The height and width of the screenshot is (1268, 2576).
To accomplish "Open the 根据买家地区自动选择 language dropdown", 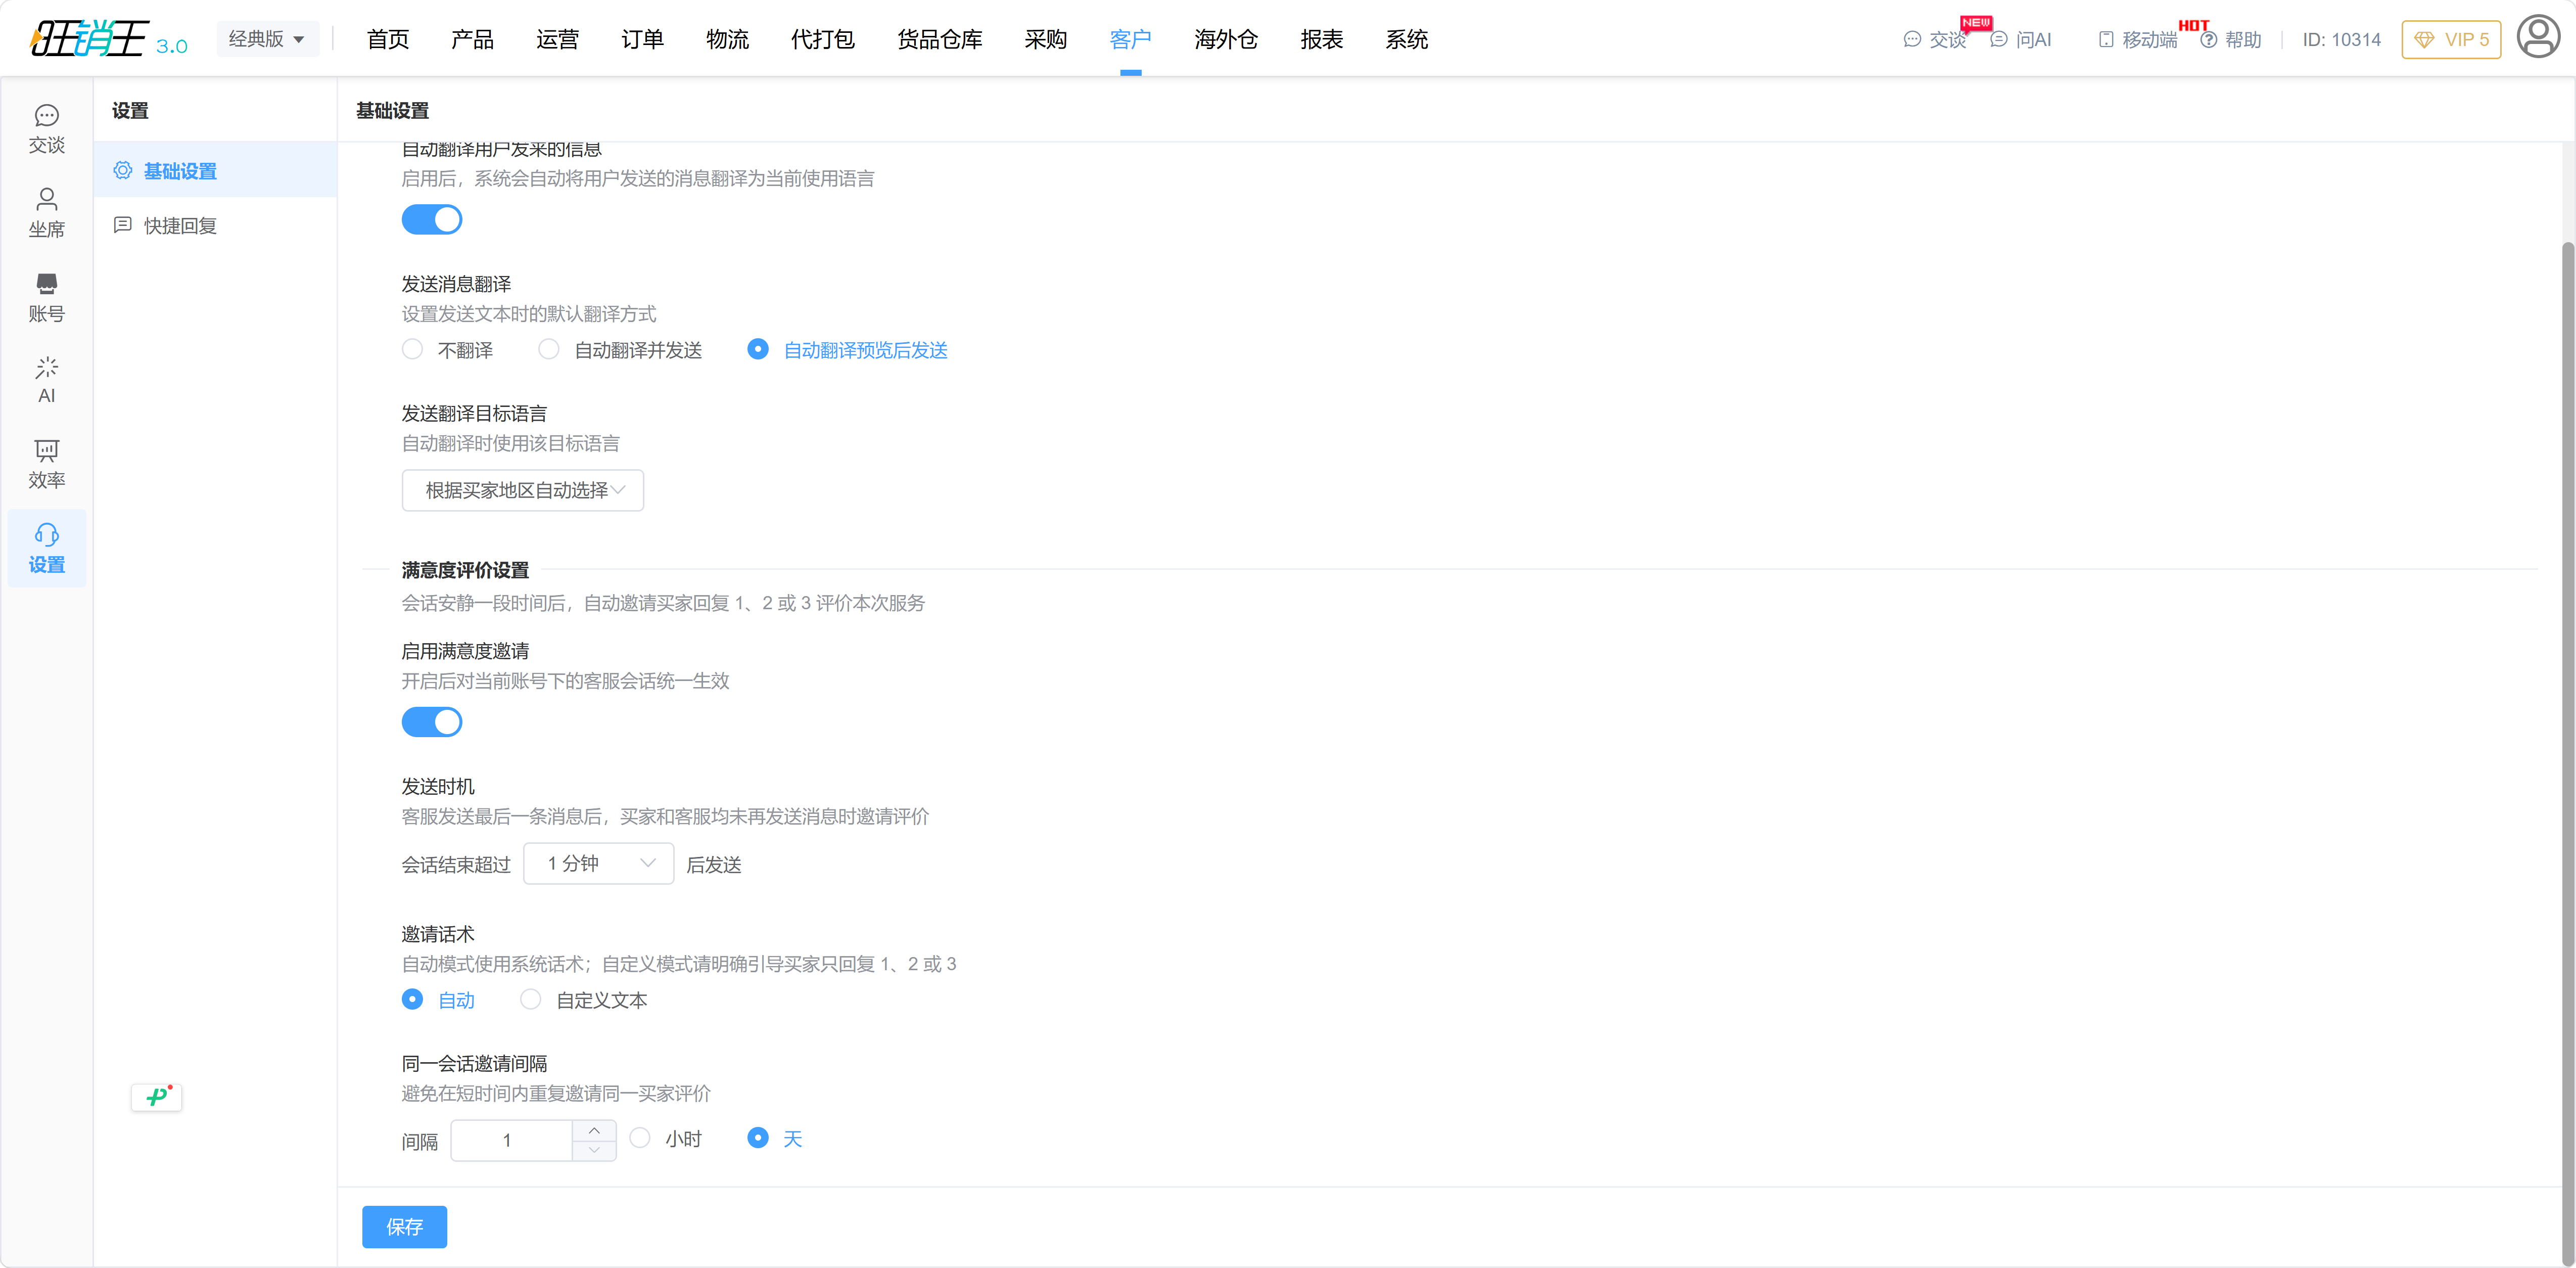I will click(523, 490).
